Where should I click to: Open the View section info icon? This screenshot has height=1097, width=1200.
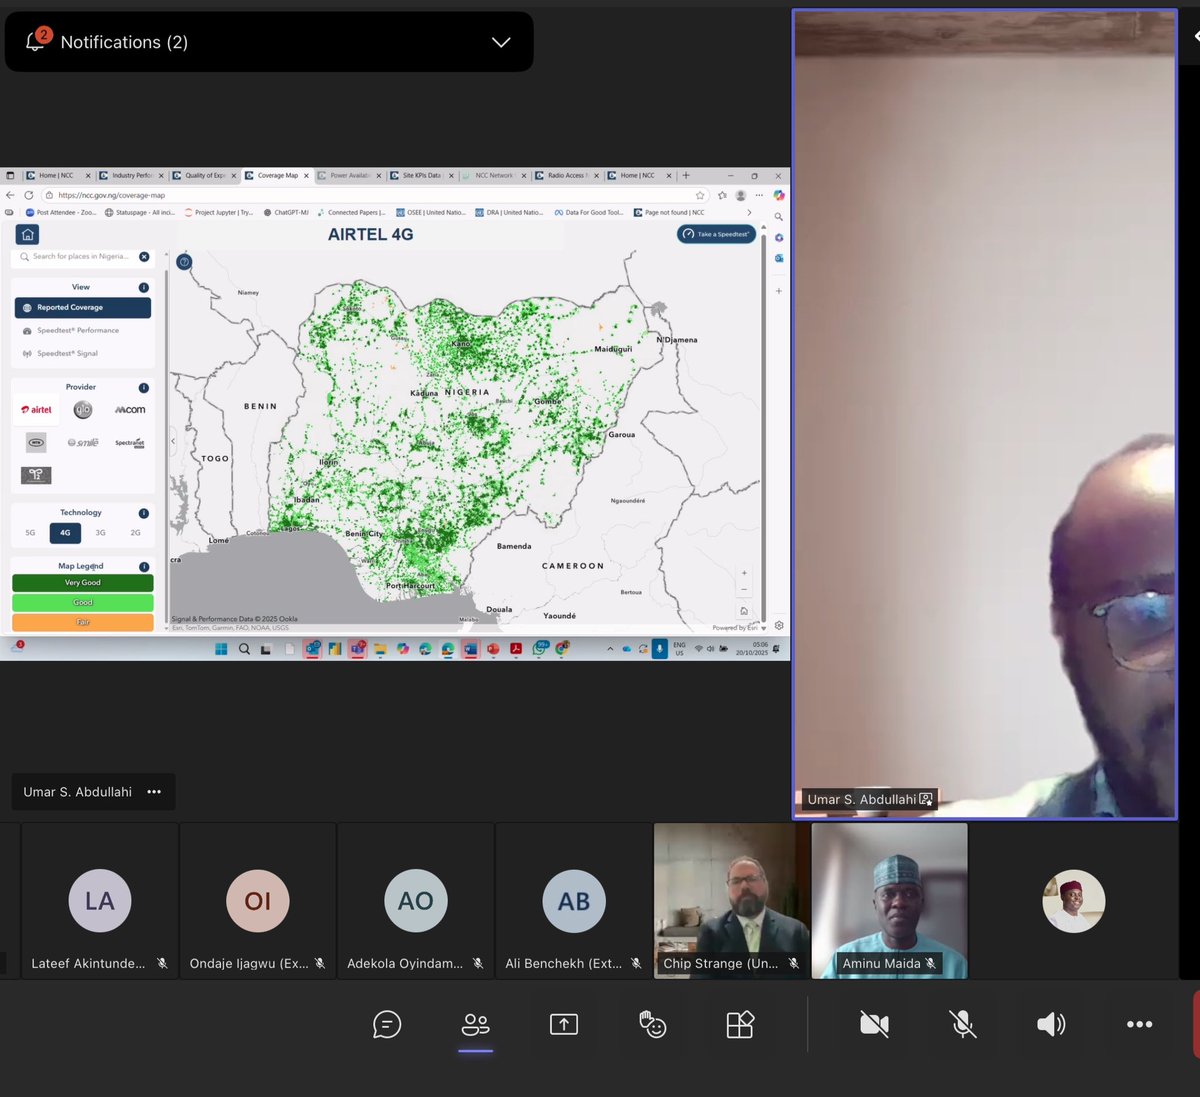144,287
